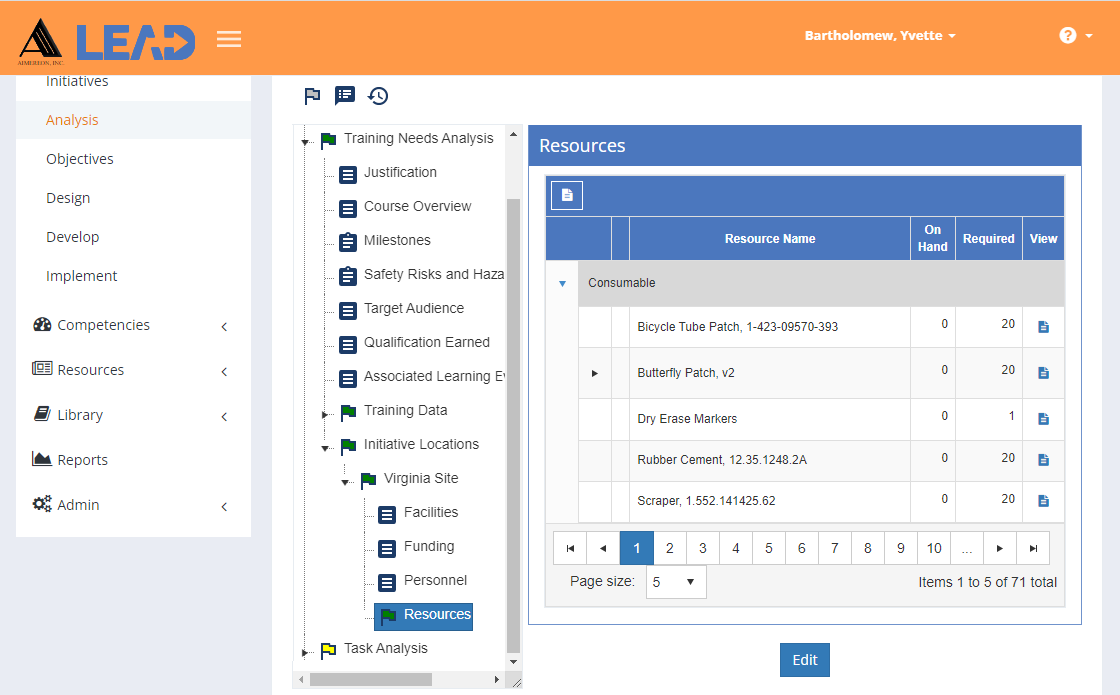Click the Competencies gauge icon
1120x695 pixels.
click(42, 324)
